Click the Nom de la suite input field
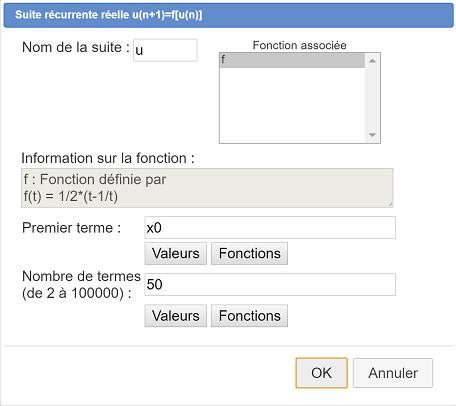This screenshot has width=456, height=406. [x=165, y=50]
